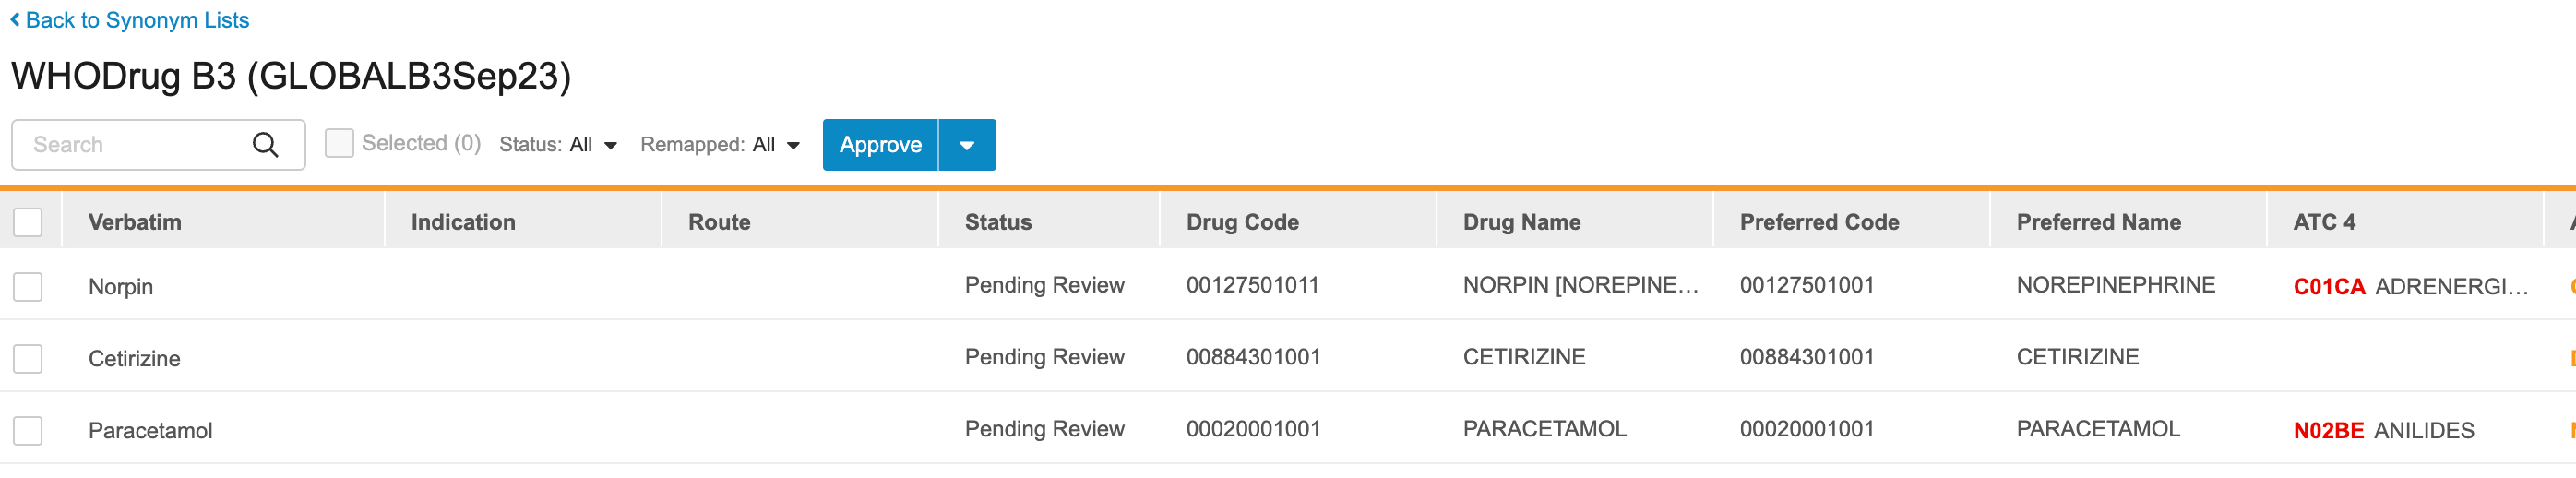Toggle the select-all header checkbox
2576x478 pixels.
(28, 222)
